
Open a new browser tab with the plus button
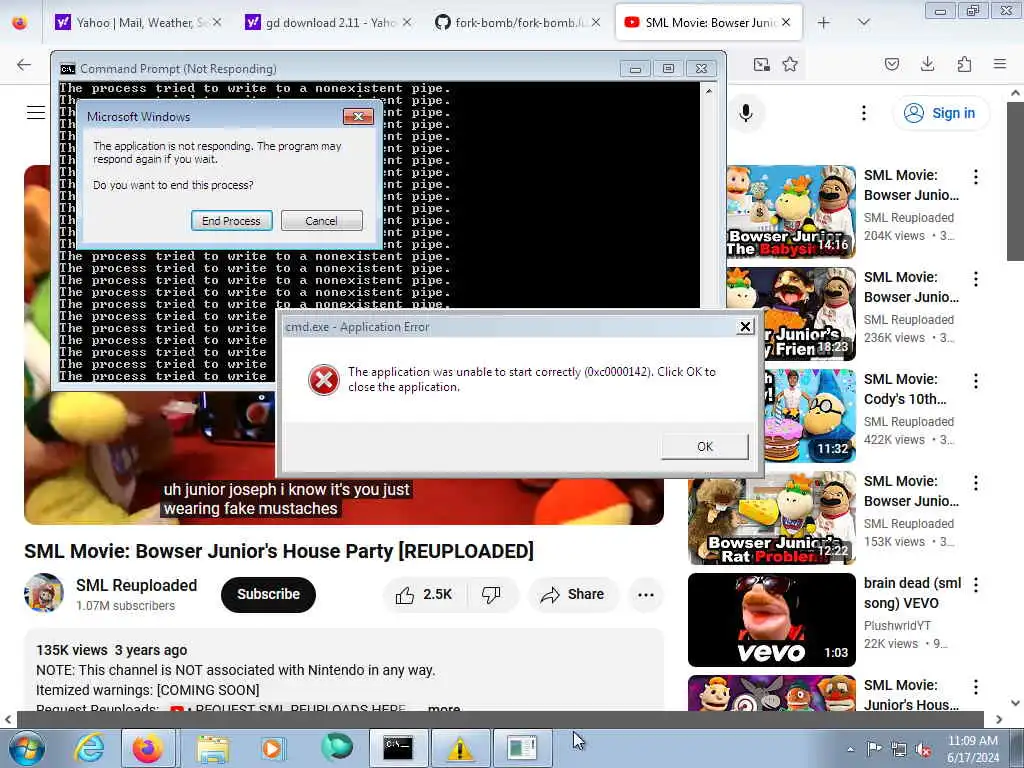[824, 22]
